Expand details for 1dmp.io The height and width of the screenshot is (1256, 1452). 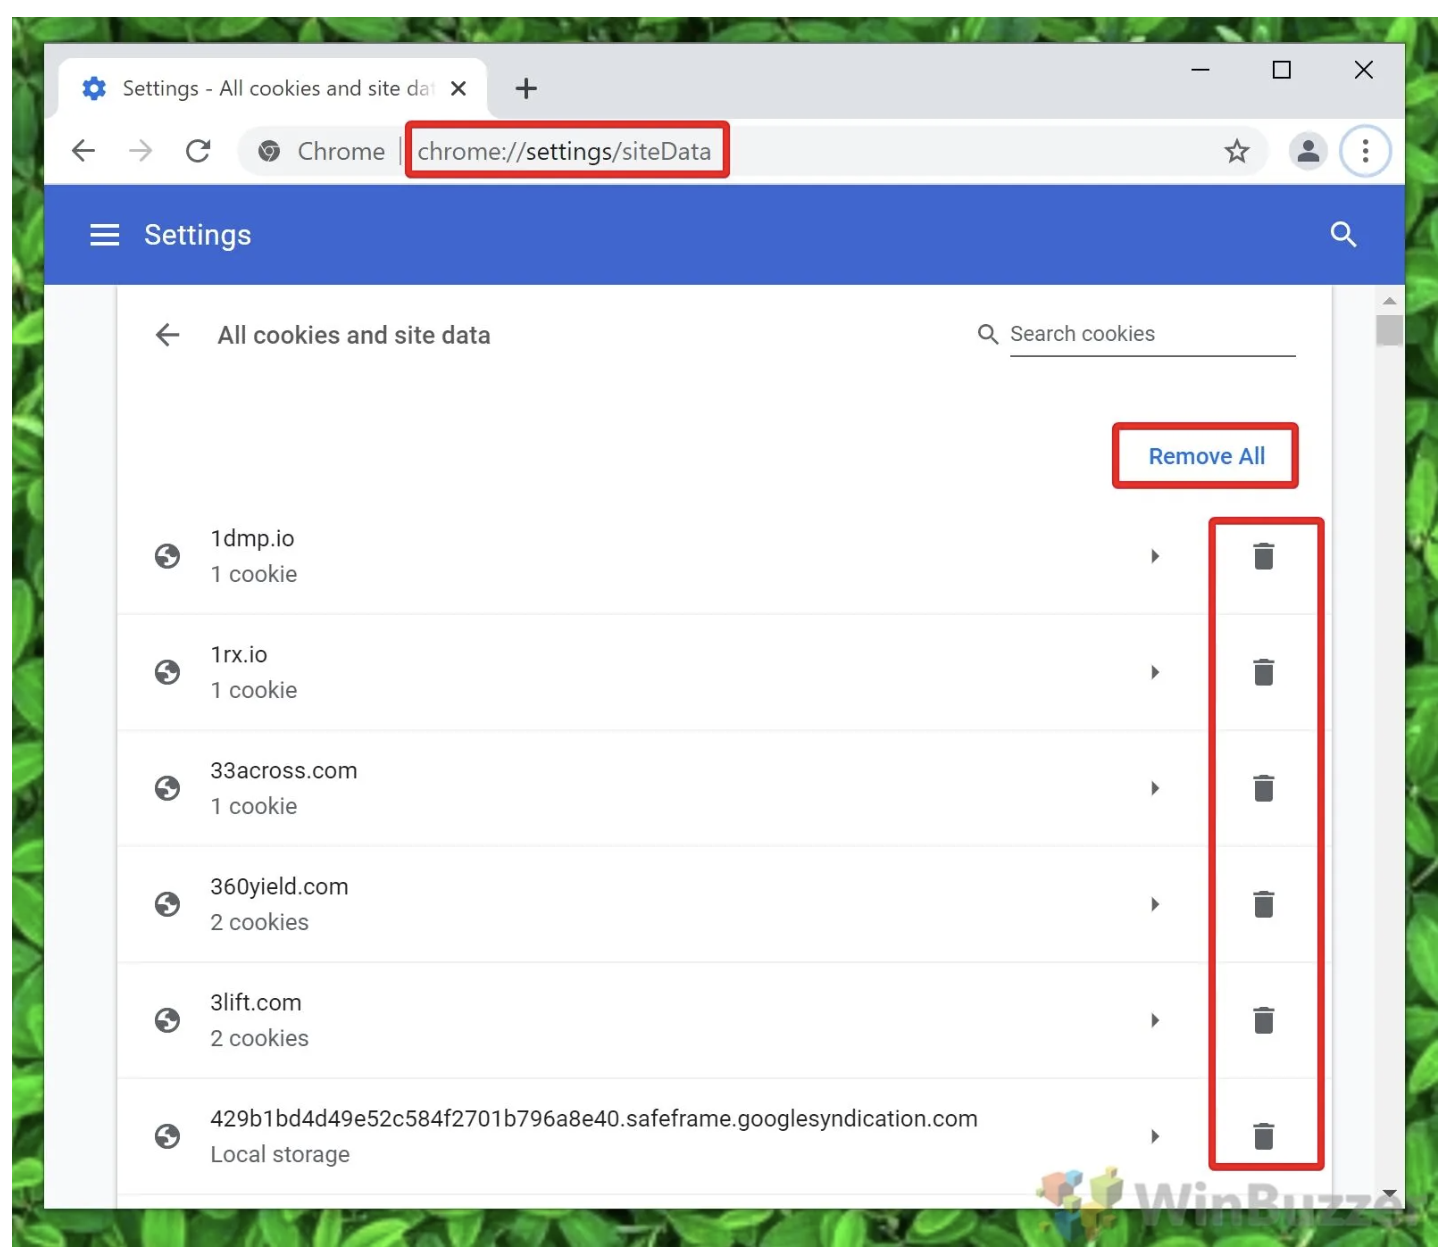(1155, 556)
